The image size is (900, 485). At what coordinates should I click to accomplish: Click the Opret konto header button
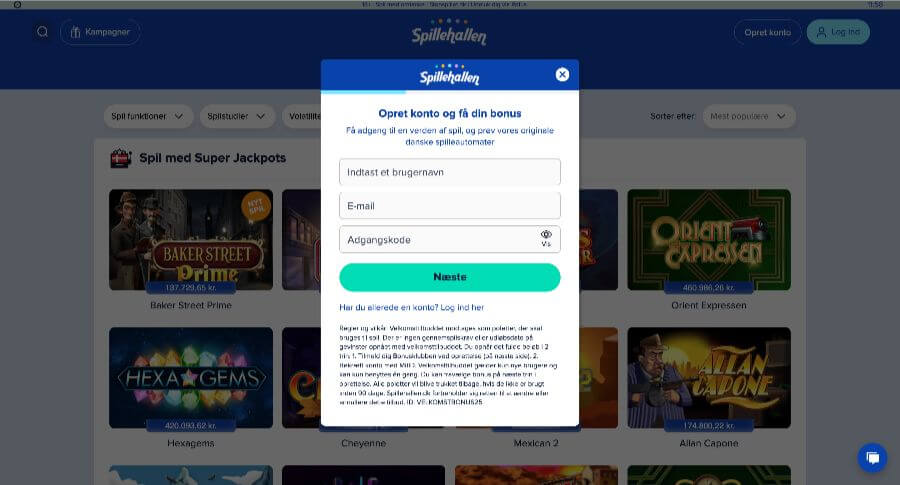click(x=767, y=32)
